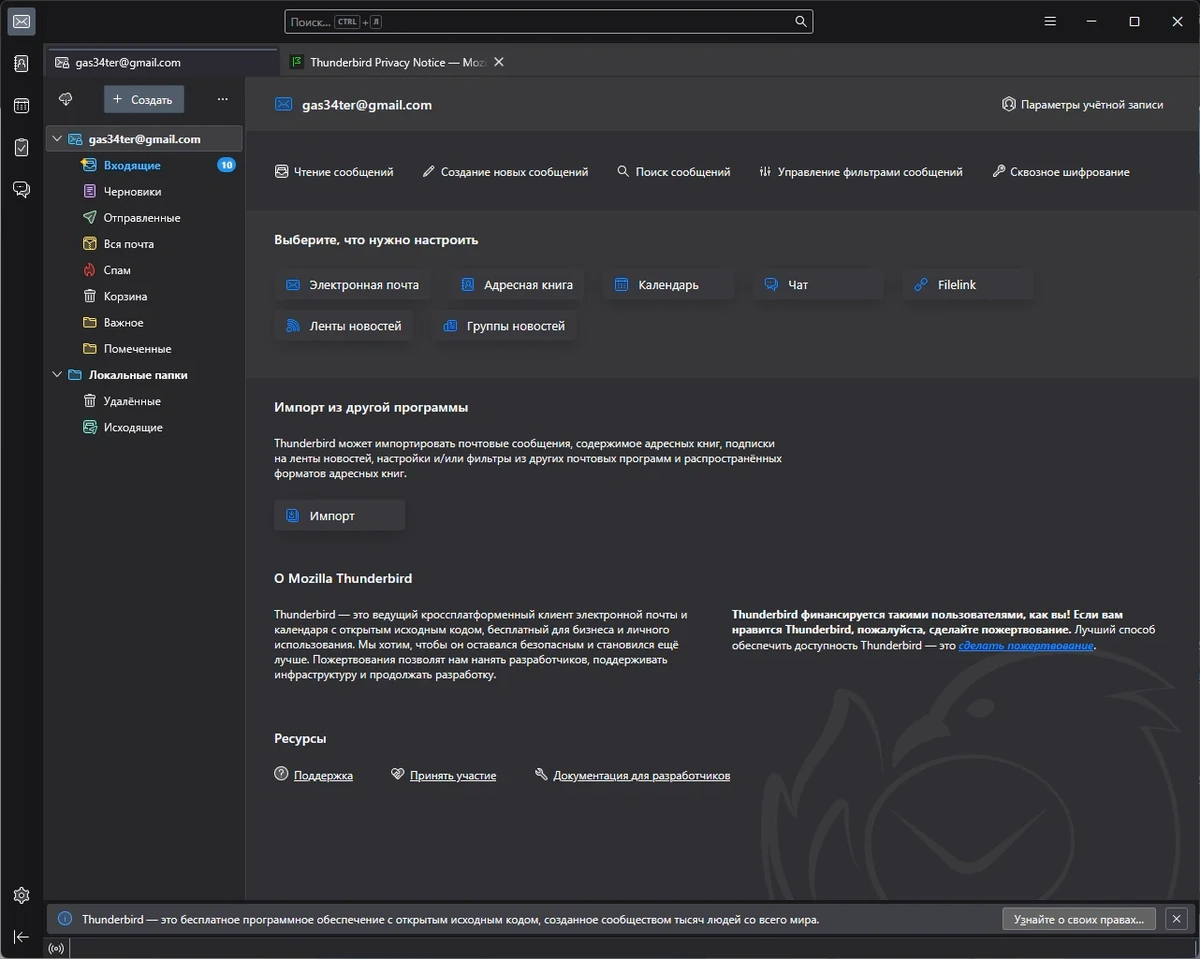Set up Группы новостей
Image resolution: width=1200 pixels, height=959 pixels.
click(504, 326)
